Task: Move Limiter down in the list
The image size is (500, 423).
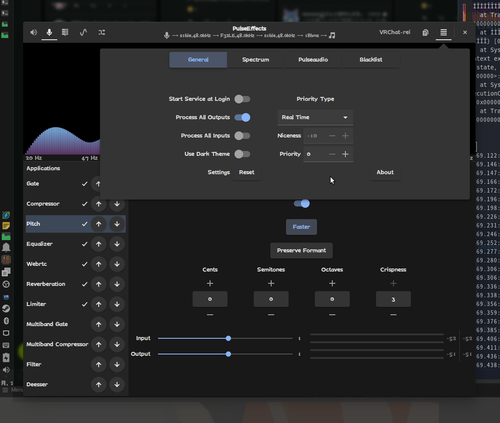Action: (x=117, y=304)
